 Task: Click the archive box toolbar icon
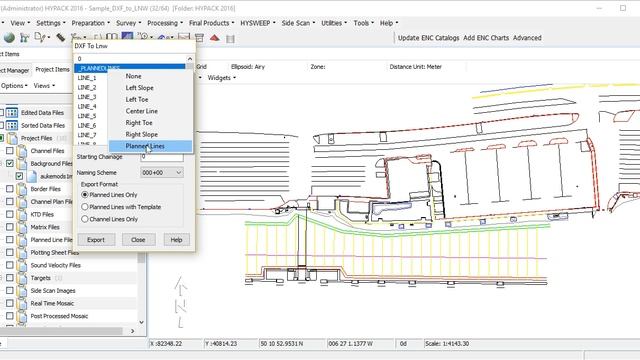[x=199, y=38]
